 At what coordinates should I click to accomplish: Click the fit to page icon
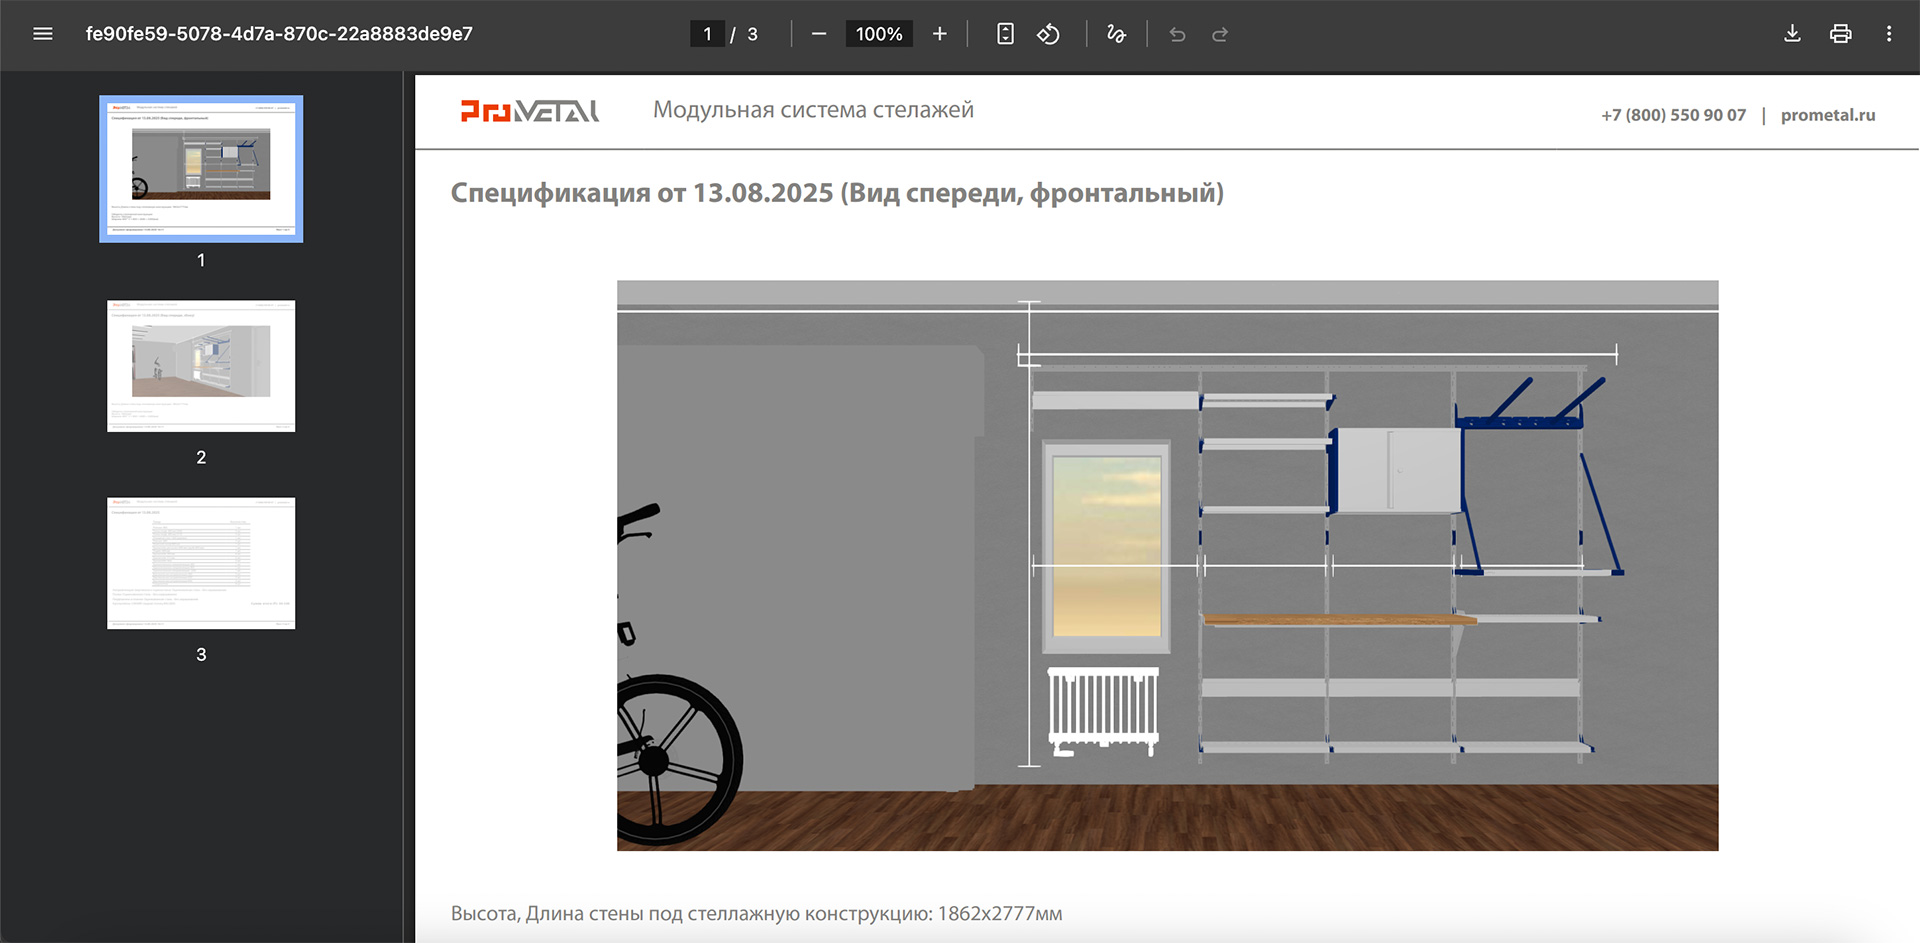click(1005, 34)
